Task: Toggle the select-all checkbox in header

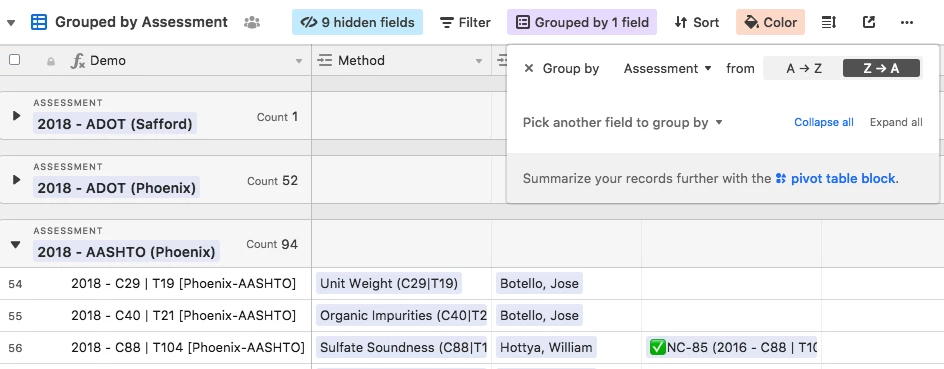Action: pos(14,60)
